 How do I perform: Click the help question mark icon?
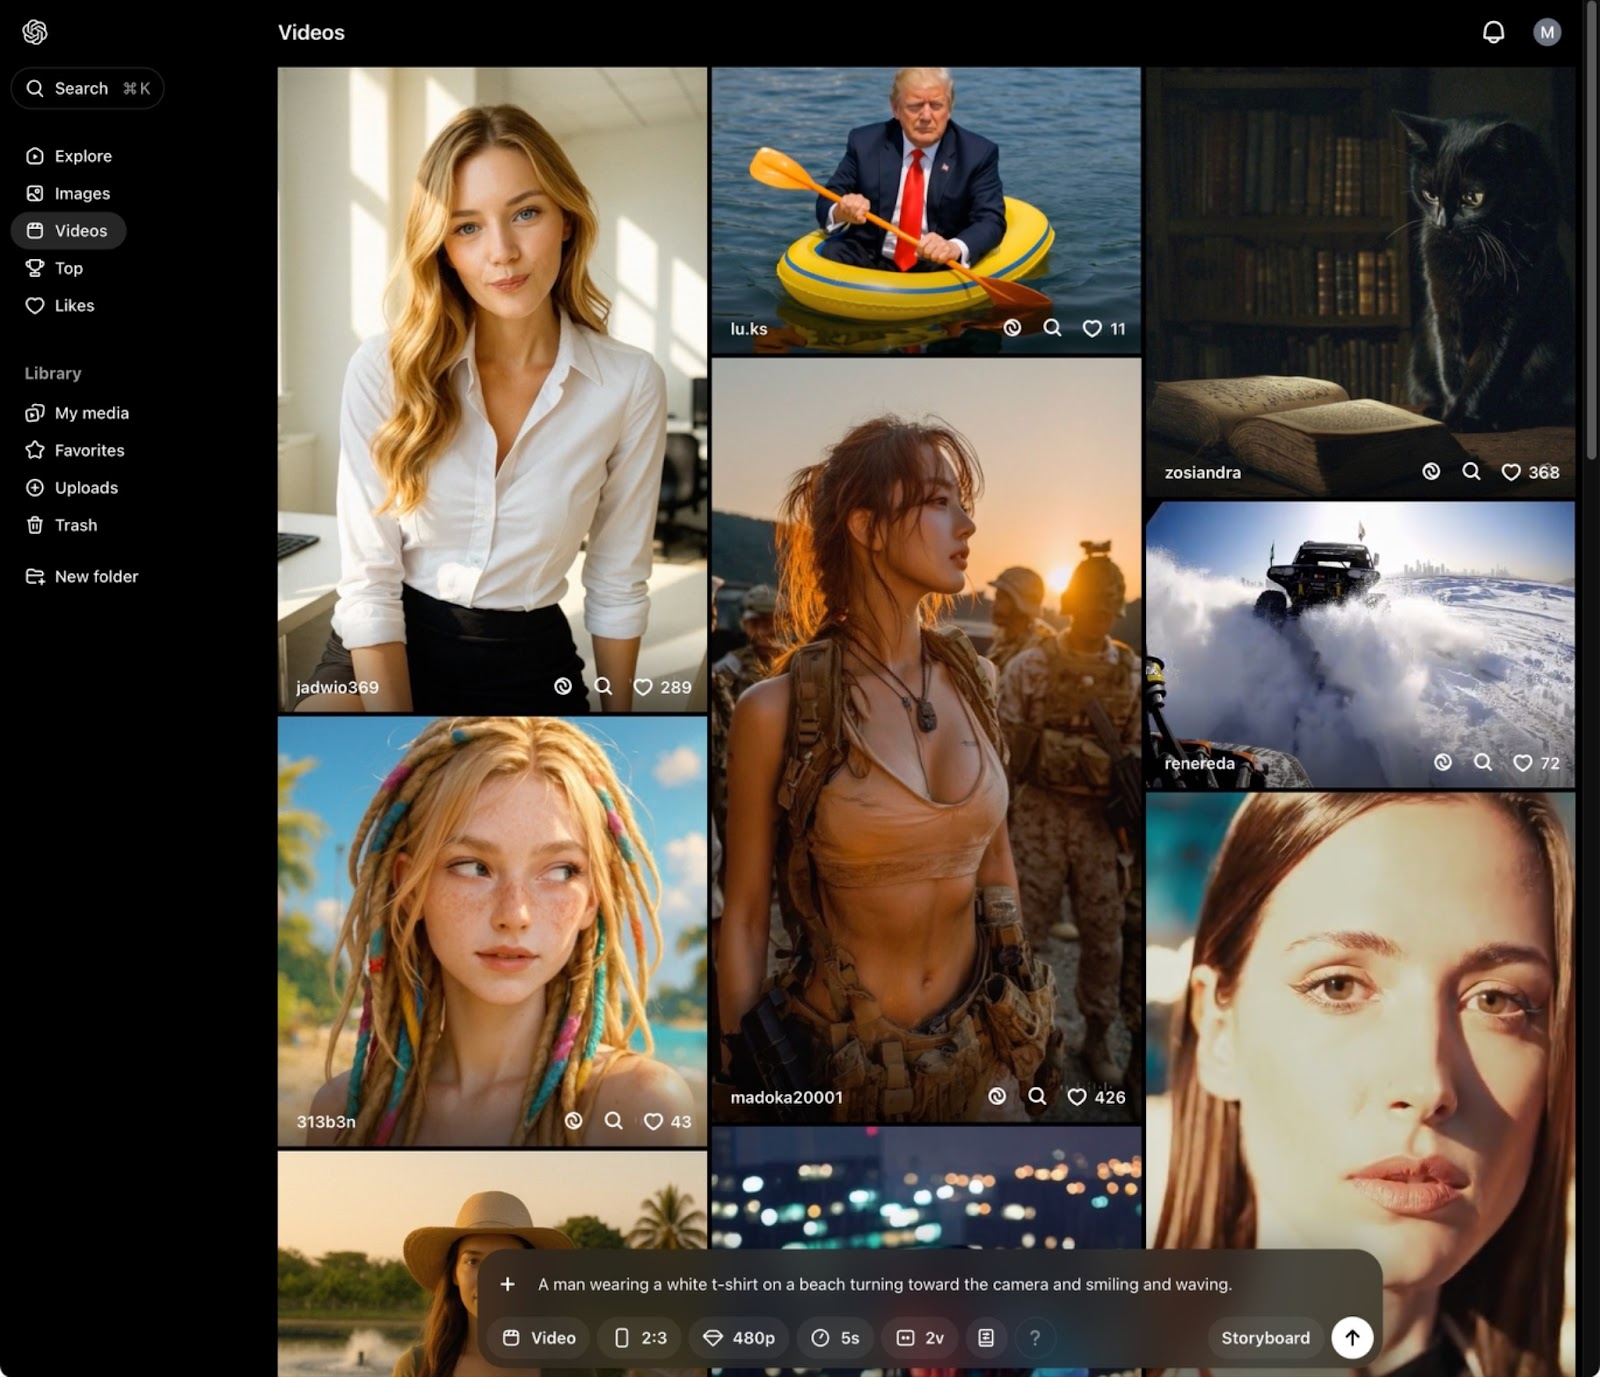click(1035, 1338)
